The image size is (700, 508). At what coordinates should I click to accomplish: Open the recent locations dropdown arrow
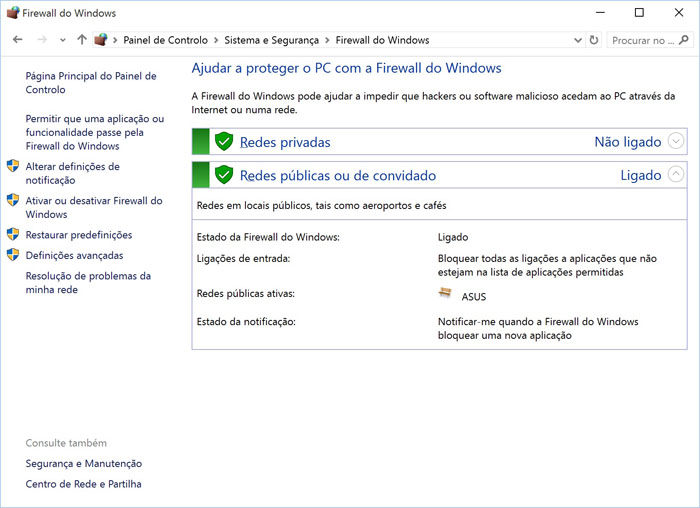(x=63, y=40)
